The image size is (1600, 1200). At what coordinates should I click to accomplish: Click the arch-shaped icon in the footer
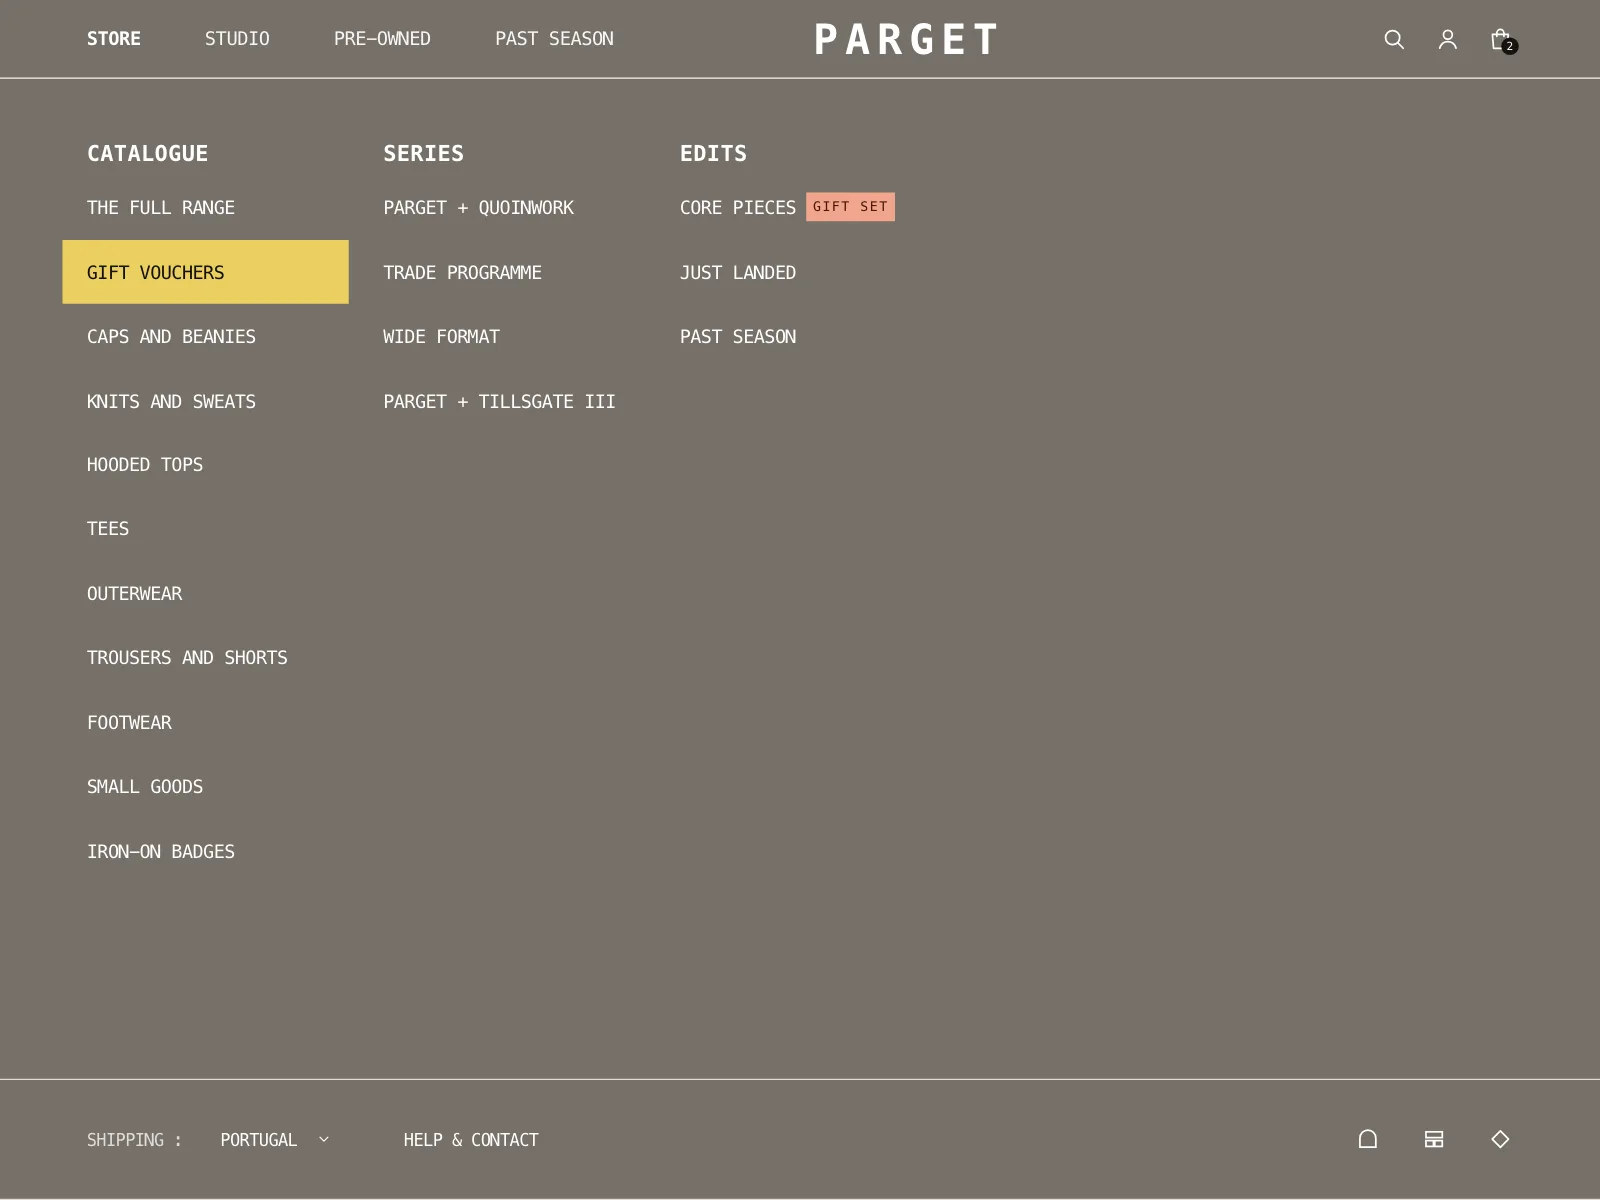[x=1368, y=1139]
